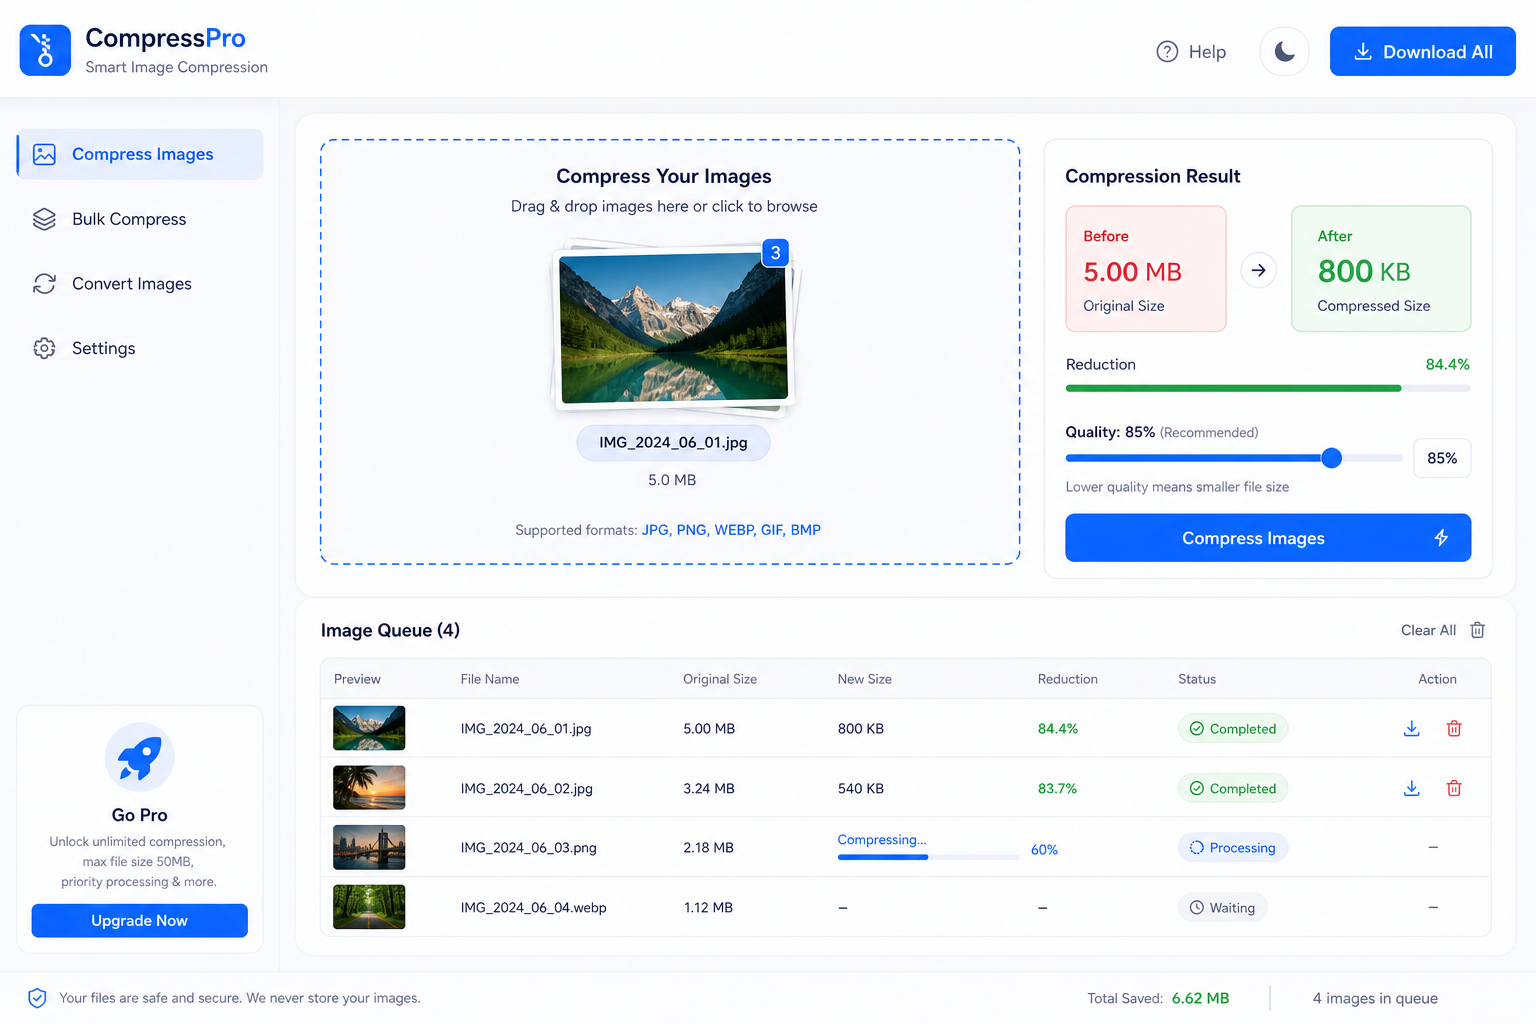Click the arrow icon between Before and After
The width and height of the screenshot is (1536, 1024).
point(1259,270)
